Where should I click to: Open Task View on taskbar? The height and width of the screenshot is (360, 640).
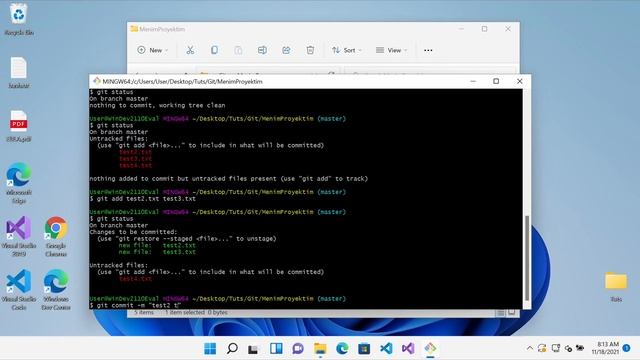pyautogui.click(x=253, y=349)
